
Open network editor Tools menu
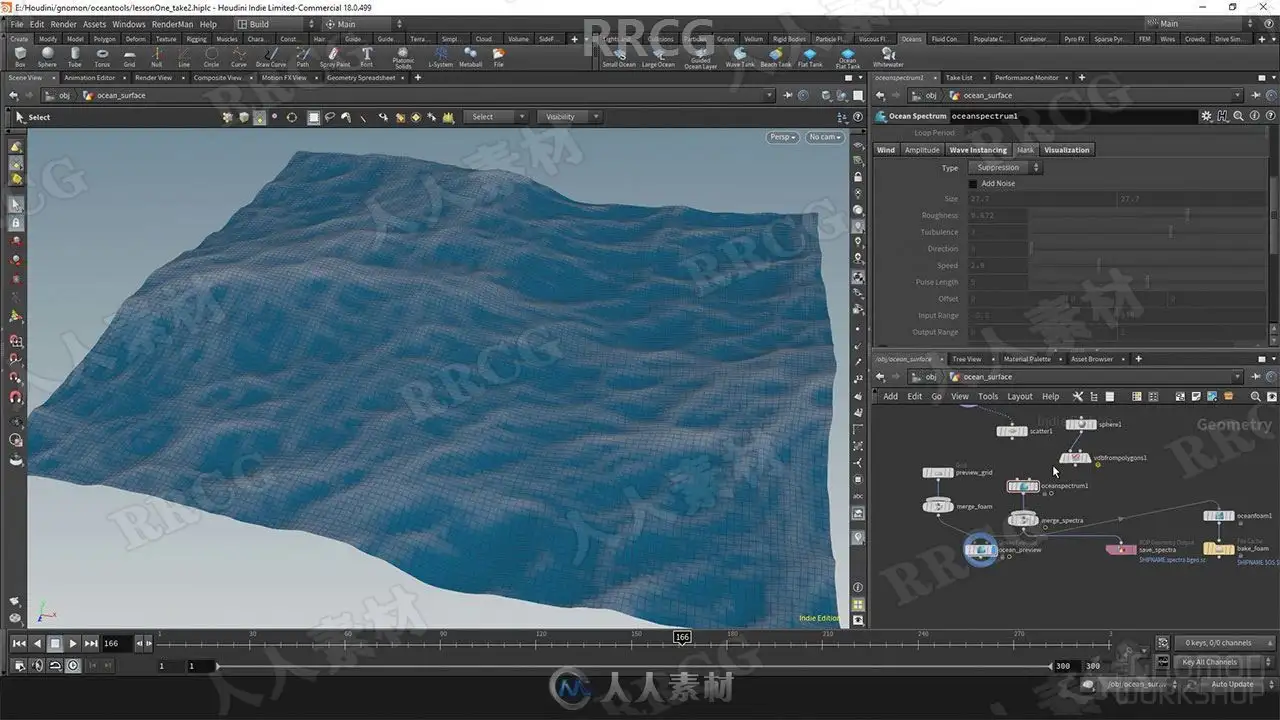pos(988,396)
